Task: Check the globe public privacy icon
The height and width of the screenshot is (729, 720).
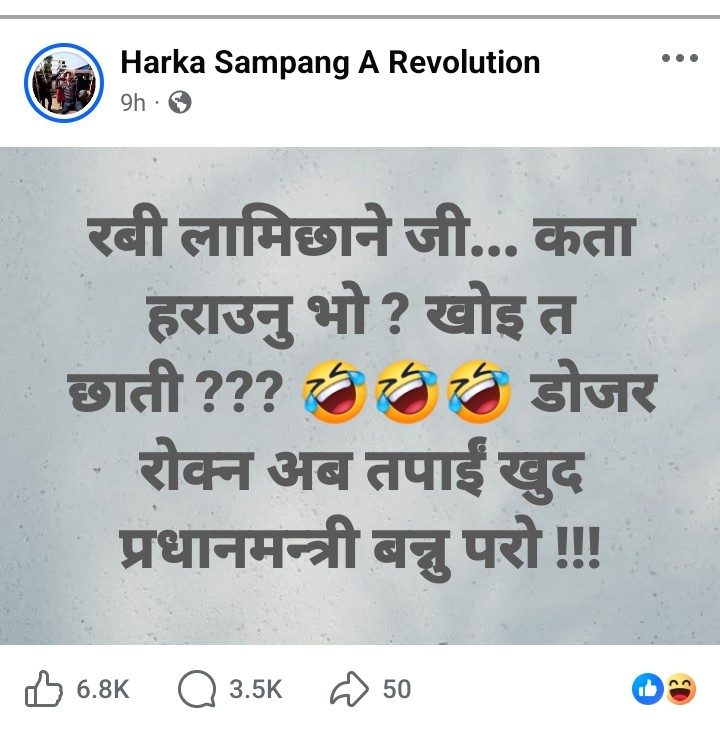Action: (180, 102)
